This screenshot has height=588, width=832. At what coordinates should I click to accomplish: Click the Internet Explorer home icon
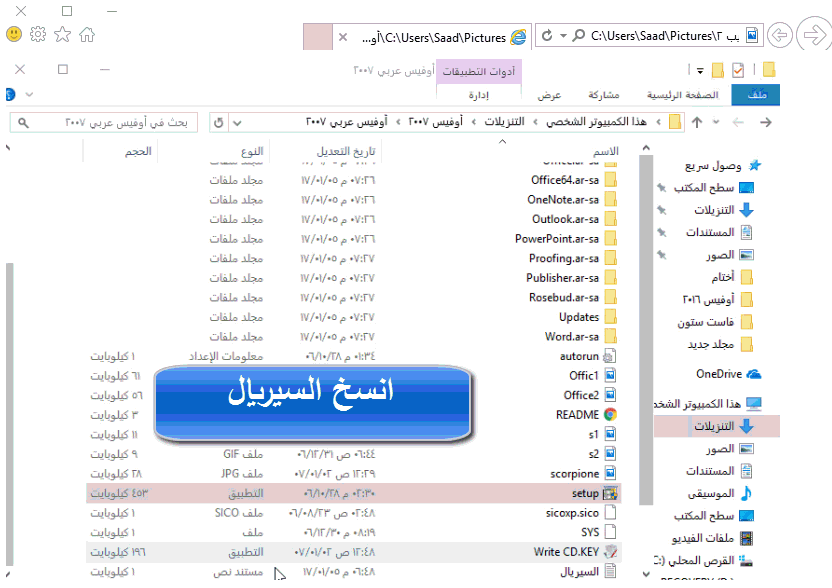(87, 35)
